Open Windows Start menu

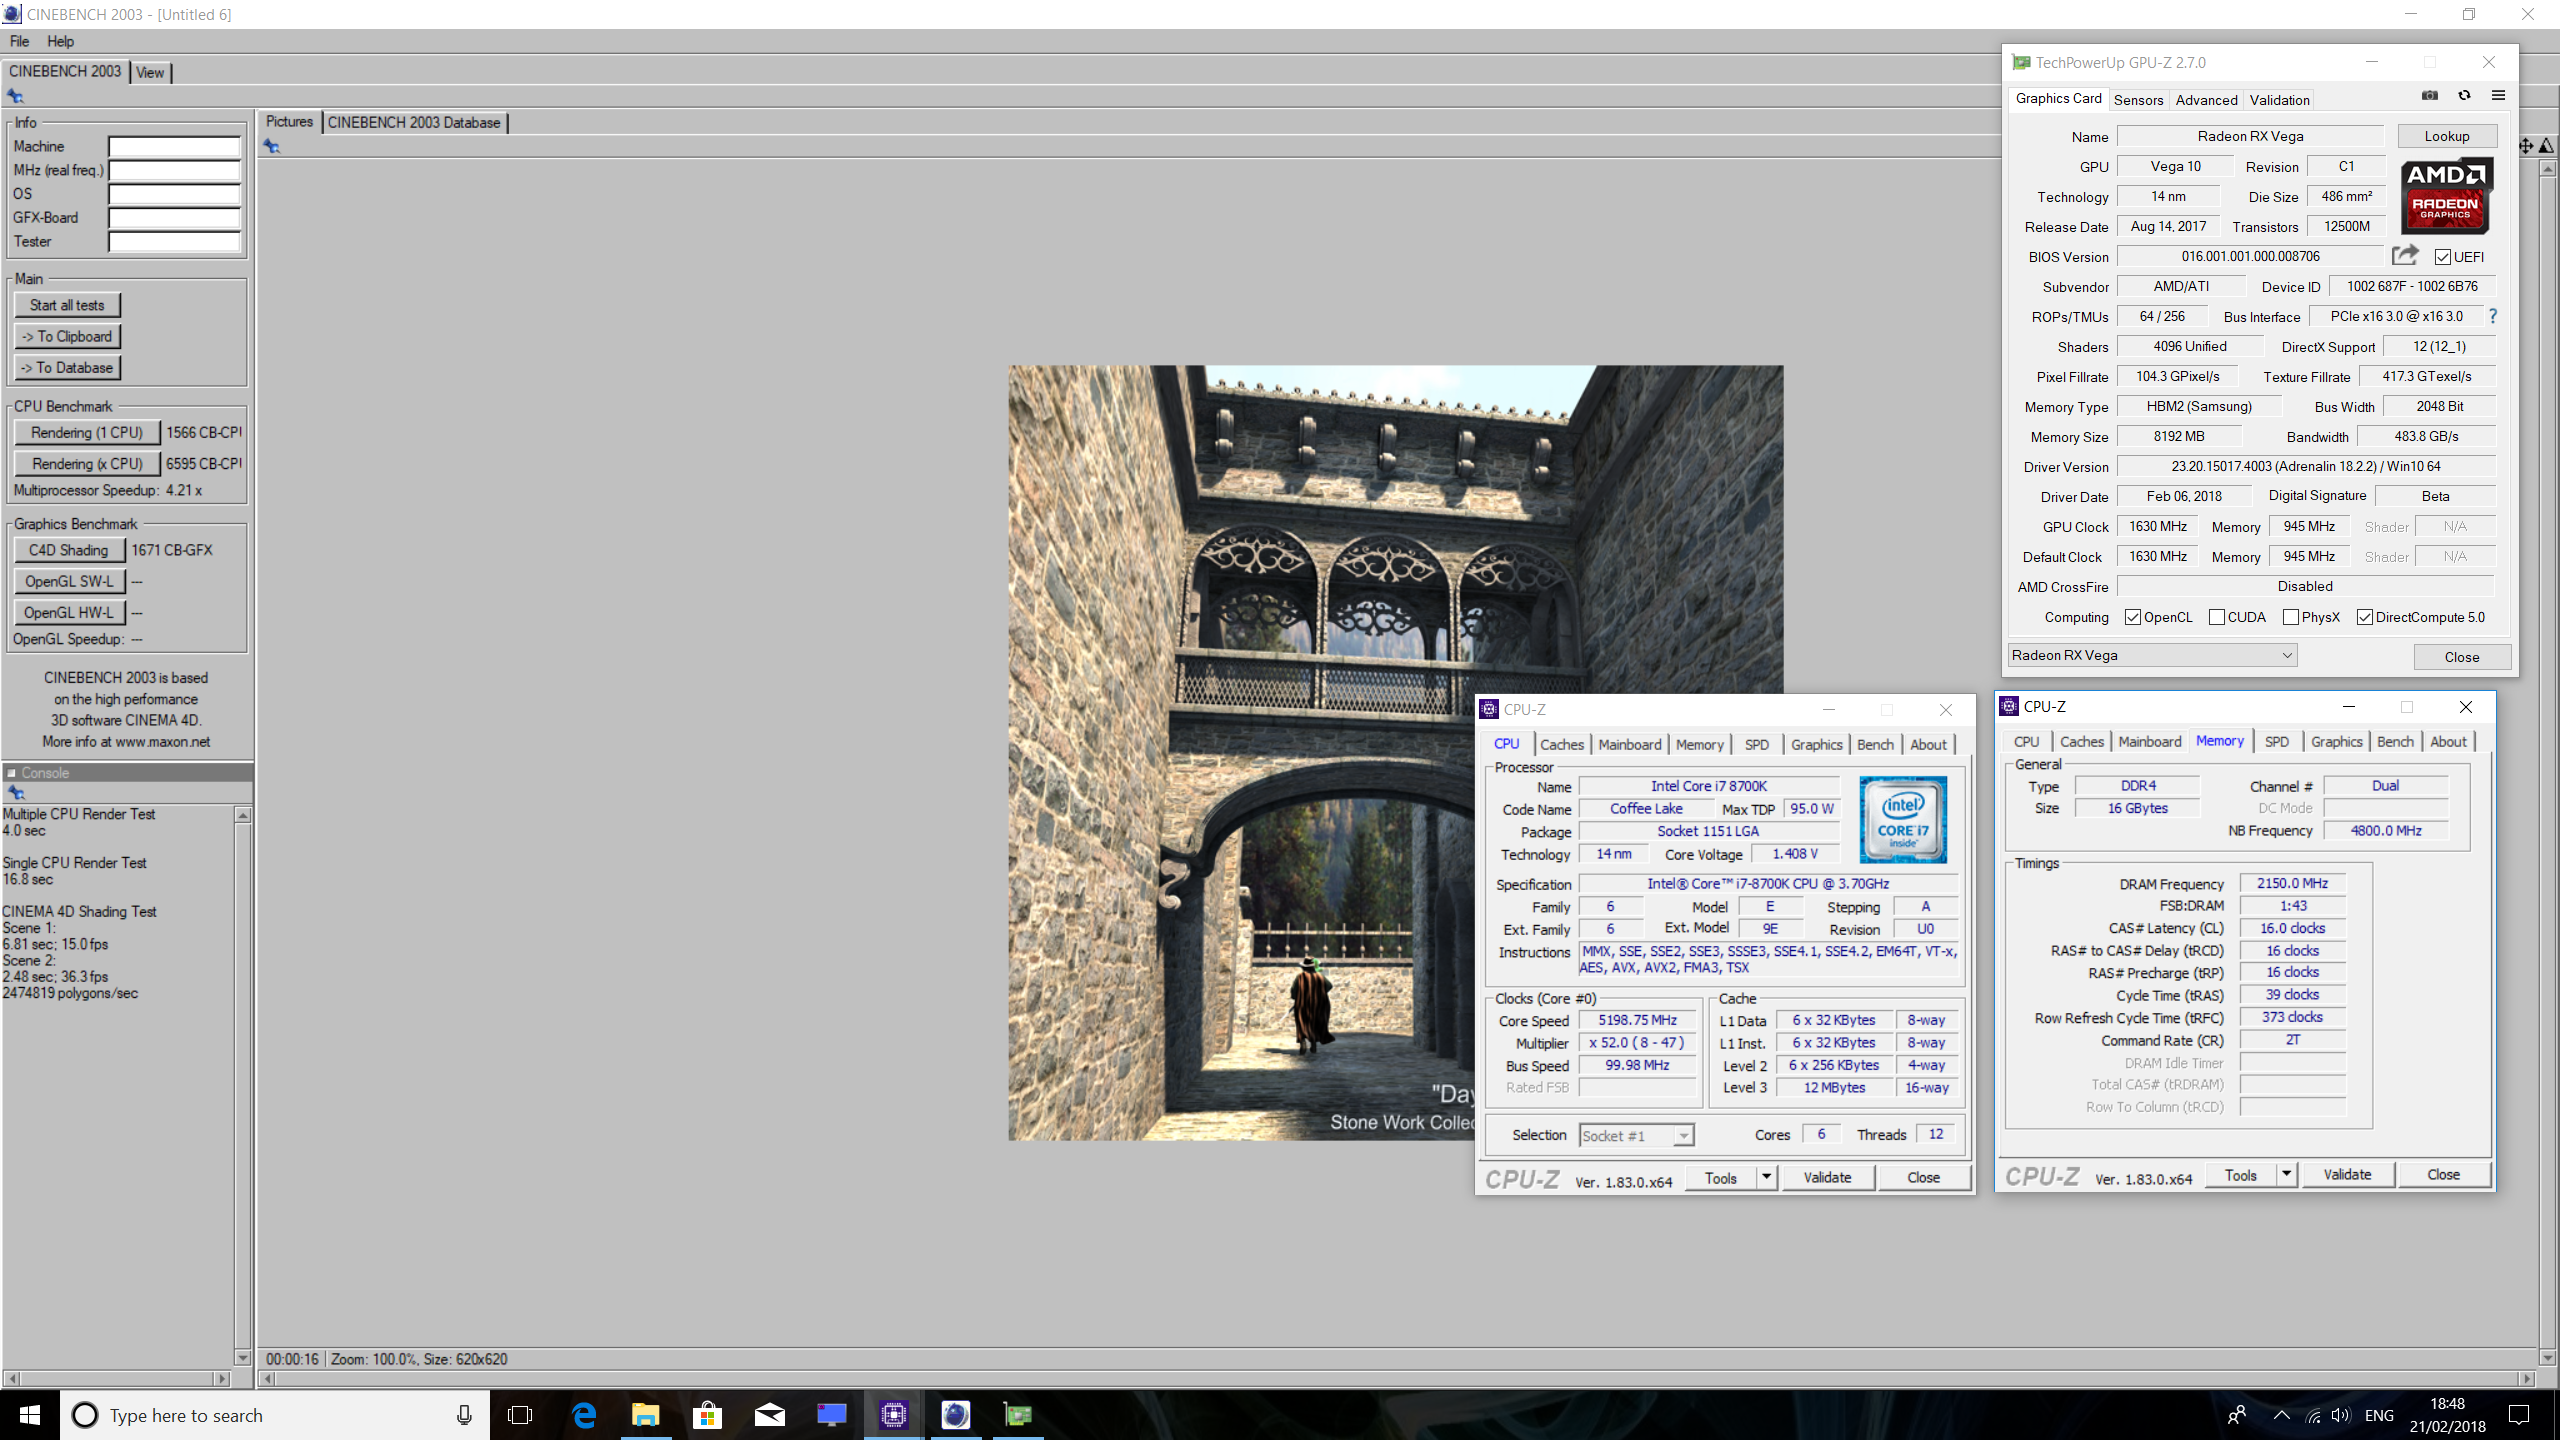(30, 1415)
